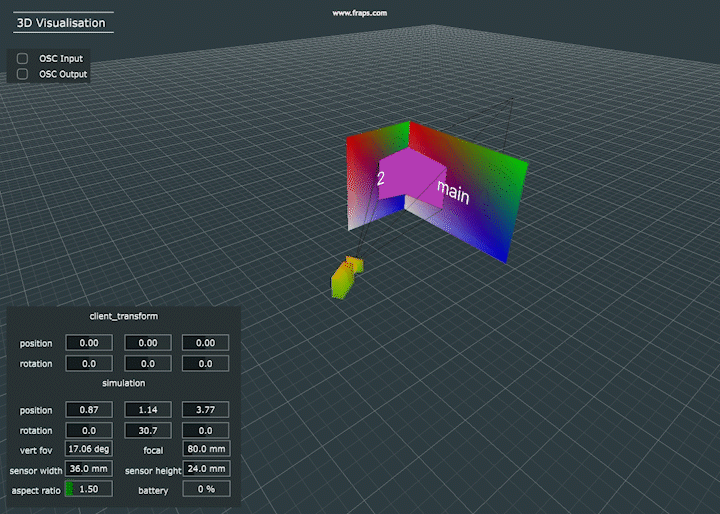Click the battery 0 % field

pos(207,489)
